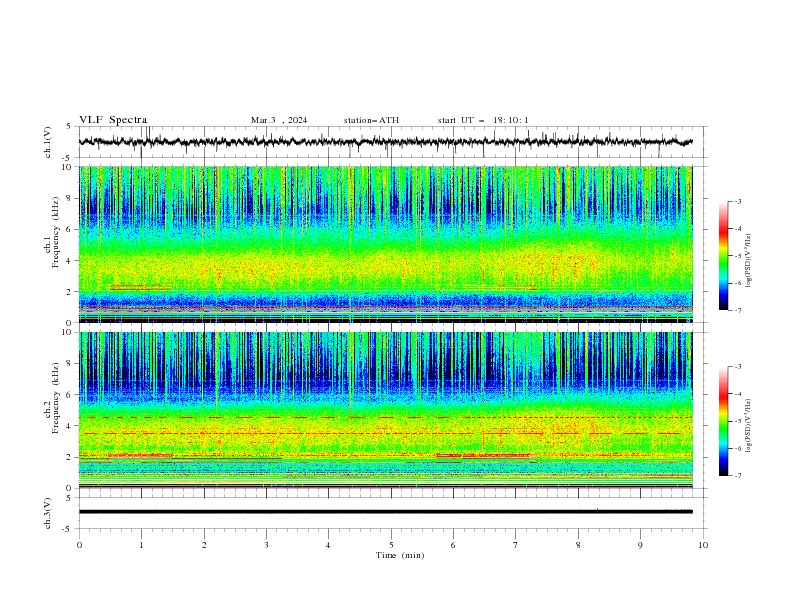
Task: Click the "-6" value on ch.2 colorbar
Action: tap(738, 448)
